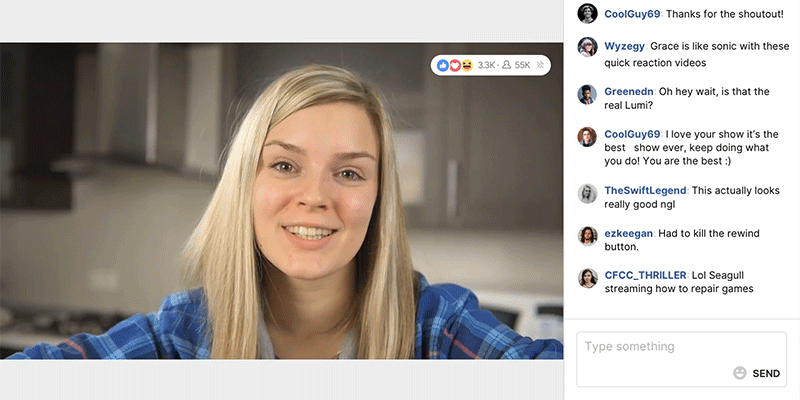Click the CFCC_THRILLER username
This screenshot has height=400, width=800.
(645, 275)
